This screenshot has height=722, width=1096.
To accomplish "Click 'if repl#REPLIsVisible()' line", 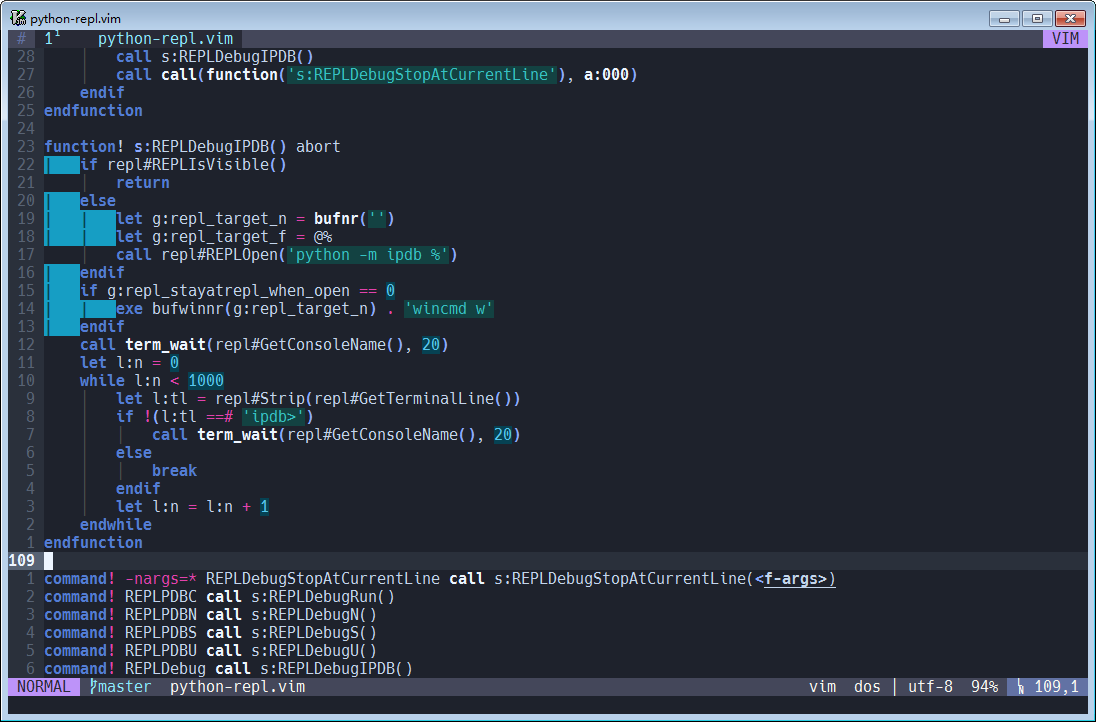I will point(183,164).
